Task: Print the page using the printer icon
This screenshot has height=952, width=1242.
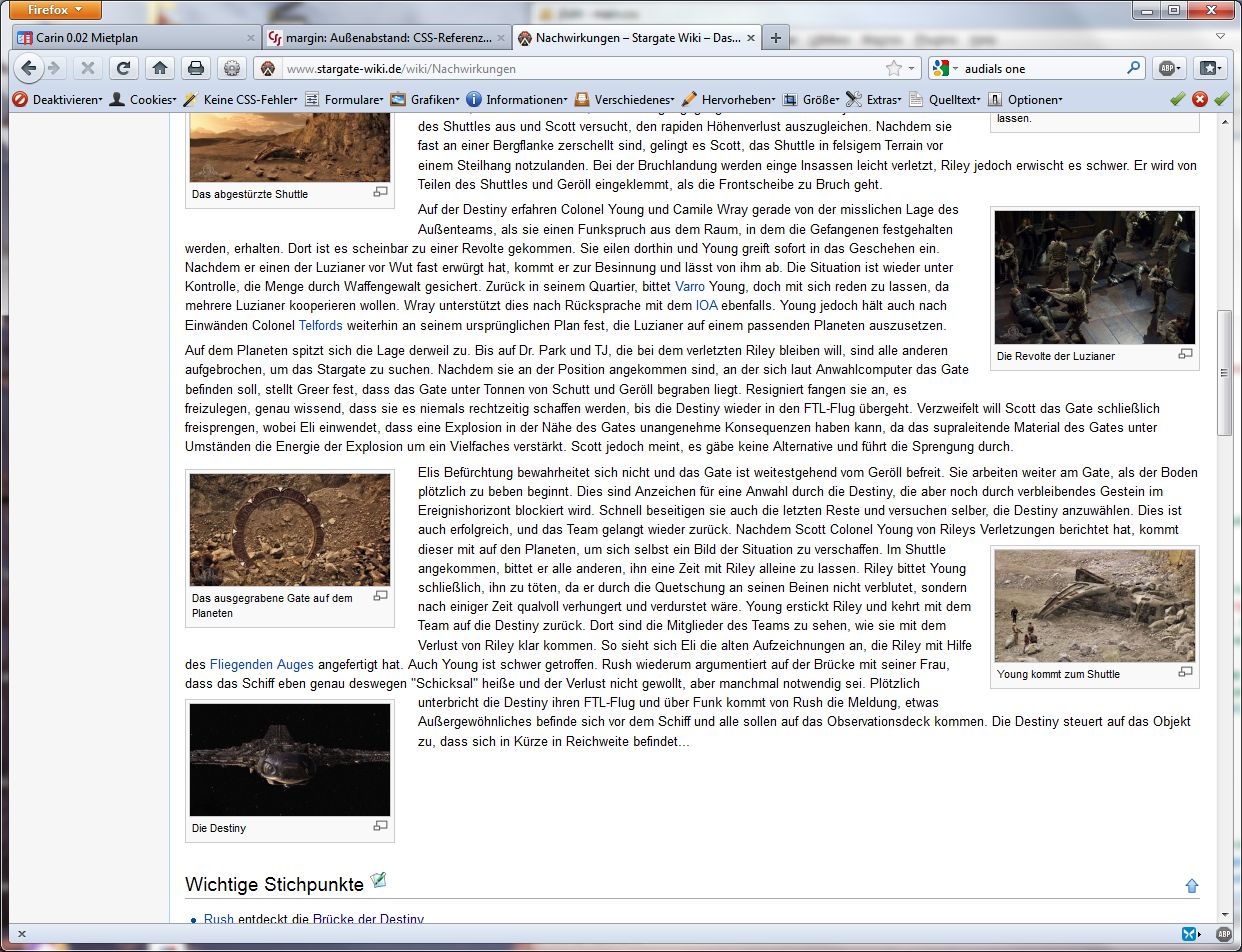Action: point(196,68)
